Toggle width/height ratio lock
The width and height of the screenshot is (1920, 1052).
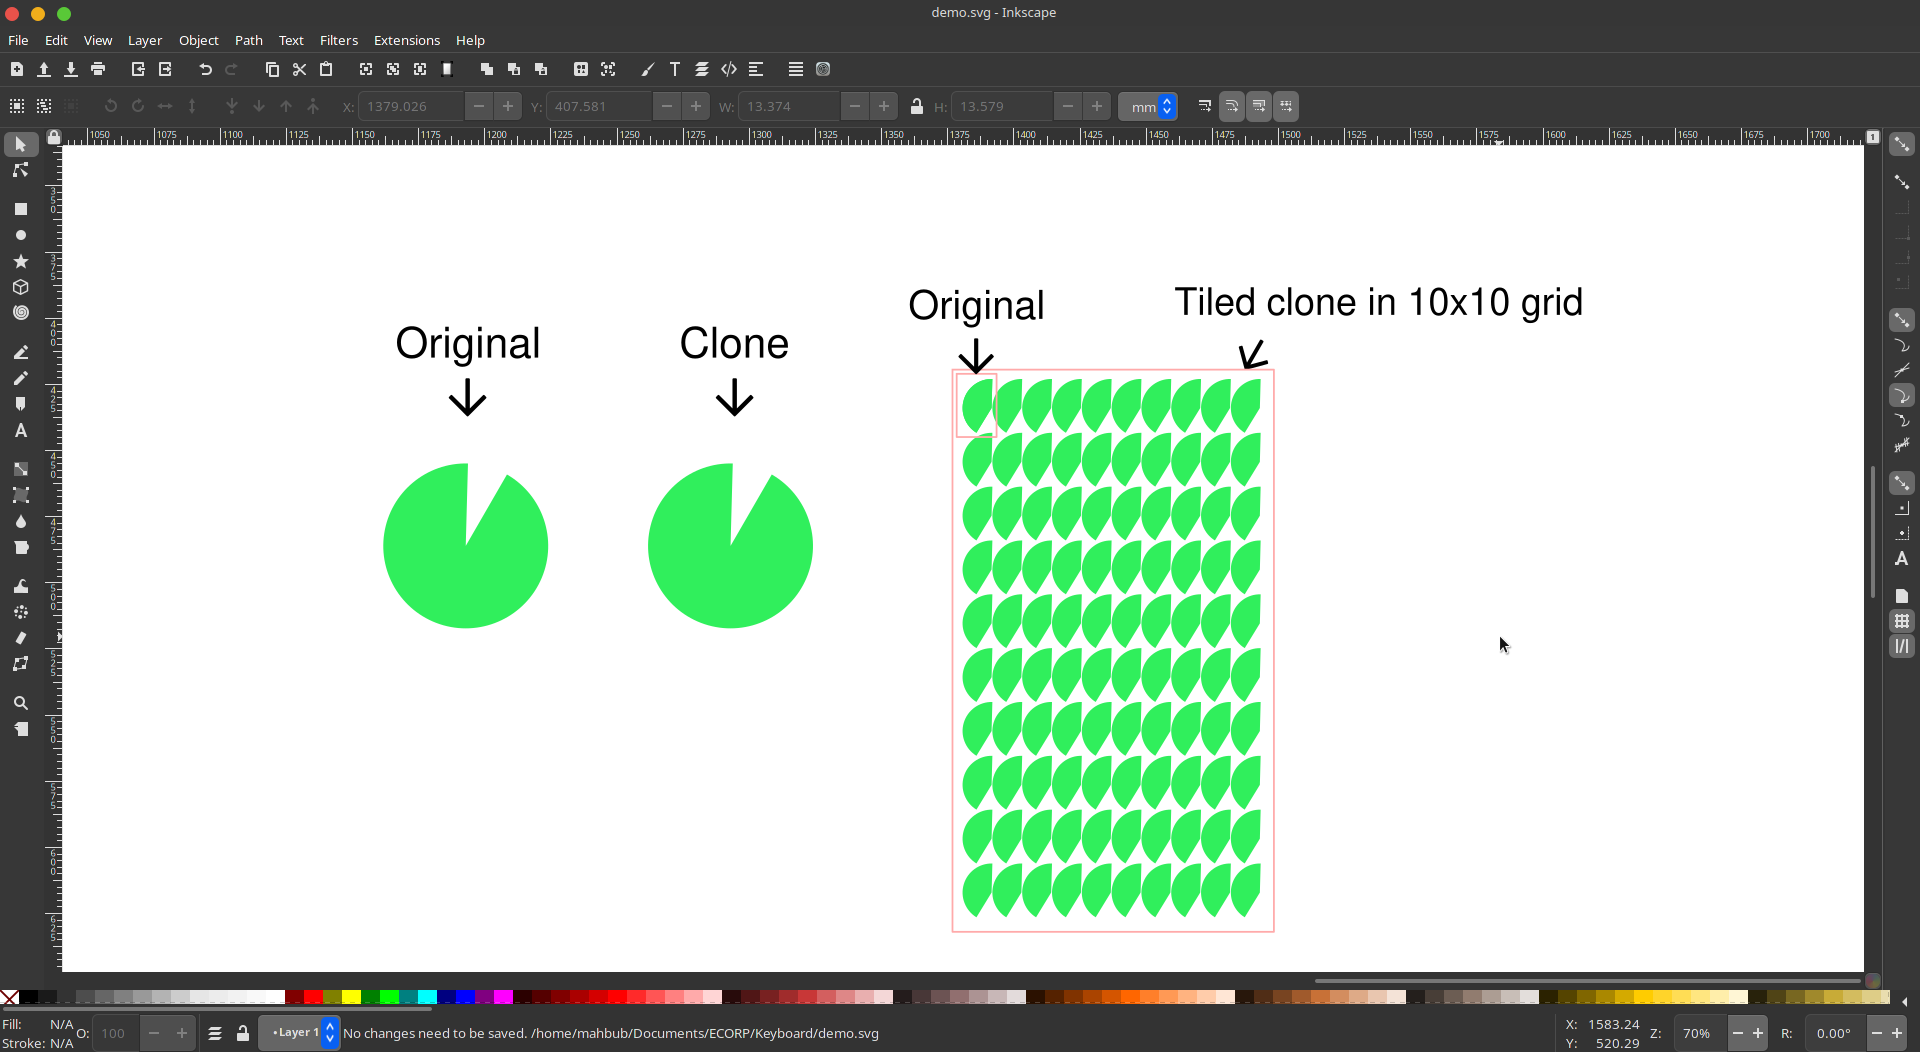point(917,106)
